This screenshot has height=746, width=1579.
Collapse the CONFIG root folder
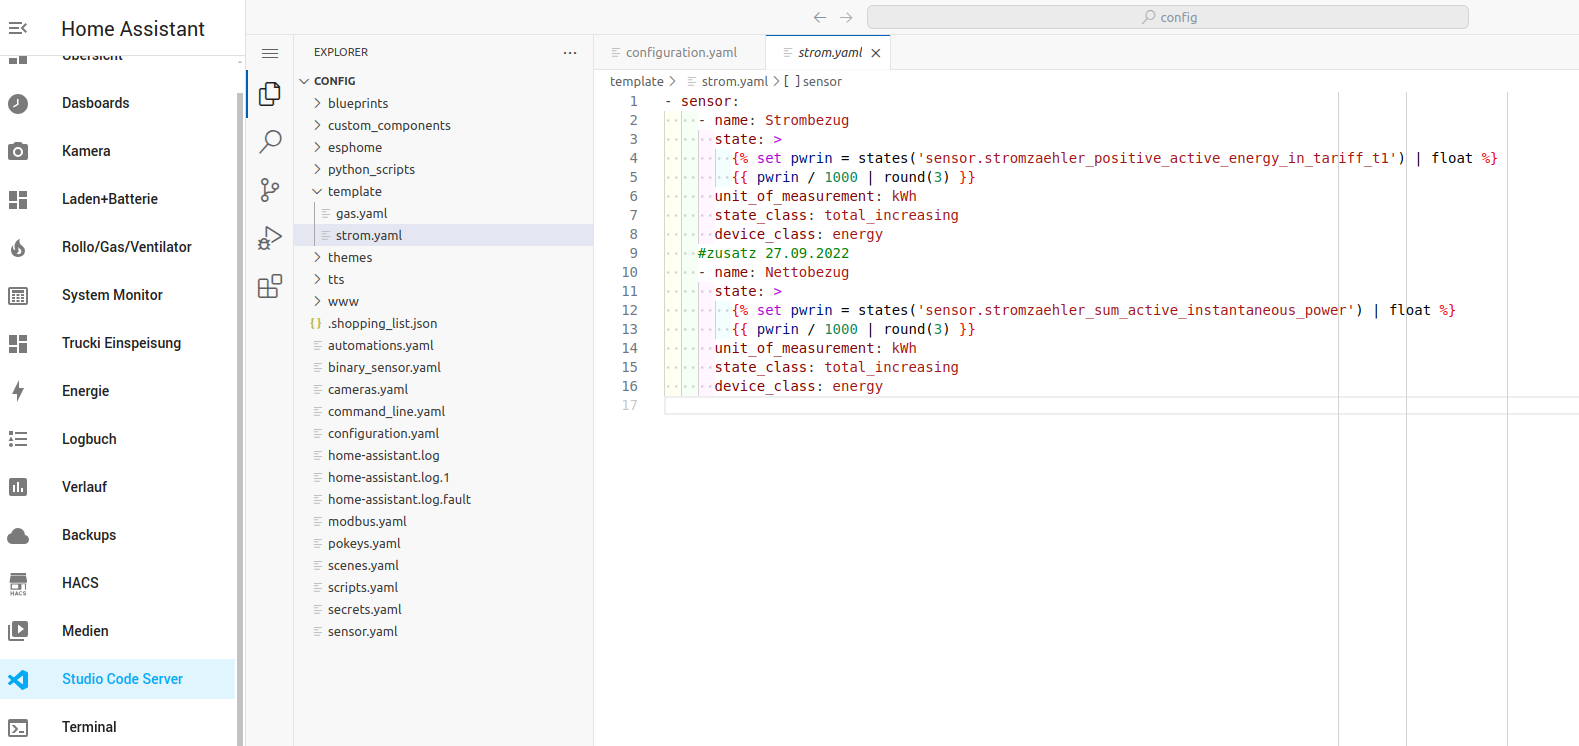coord(304,81)
